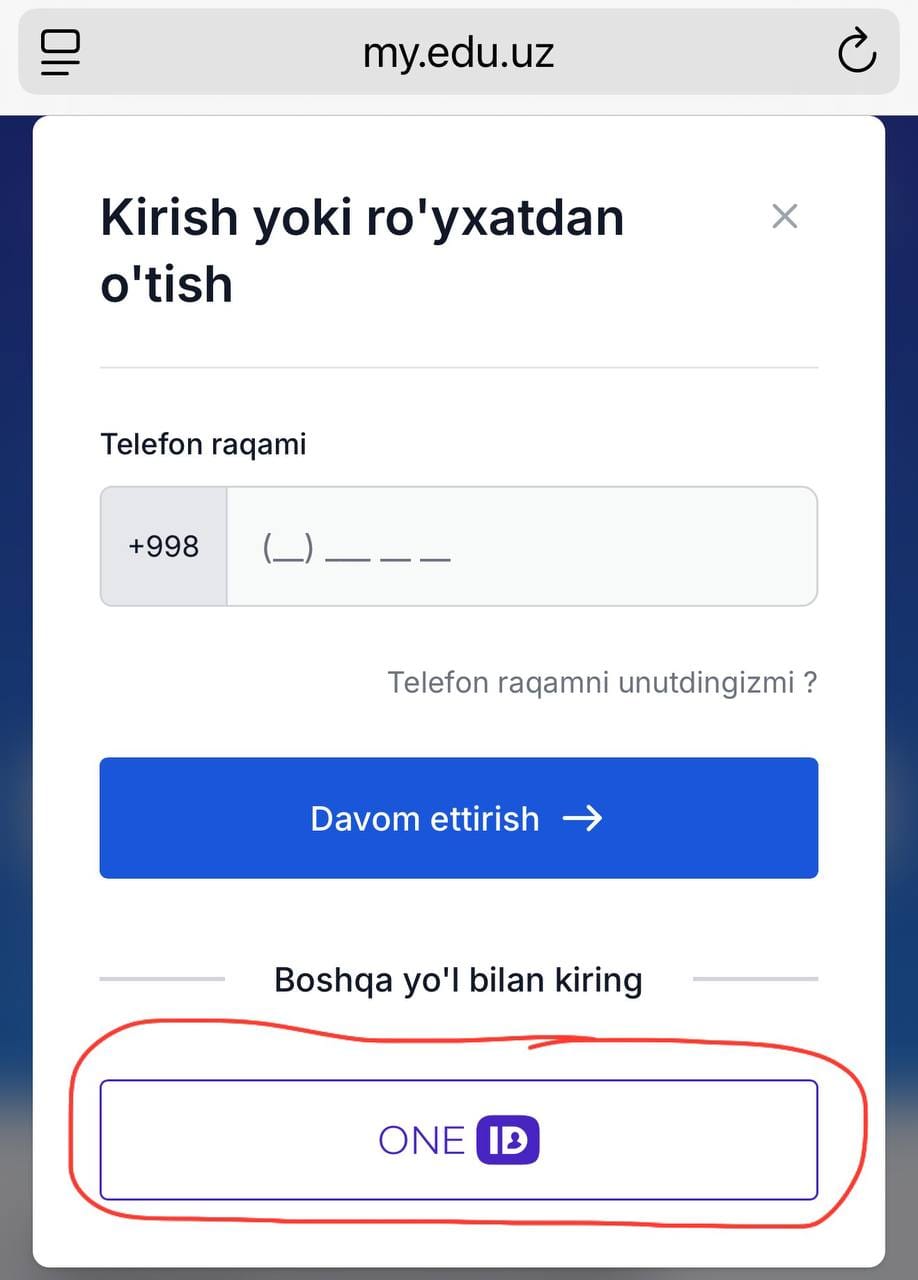Sign in with the ONE ID button

[459, 1140]
